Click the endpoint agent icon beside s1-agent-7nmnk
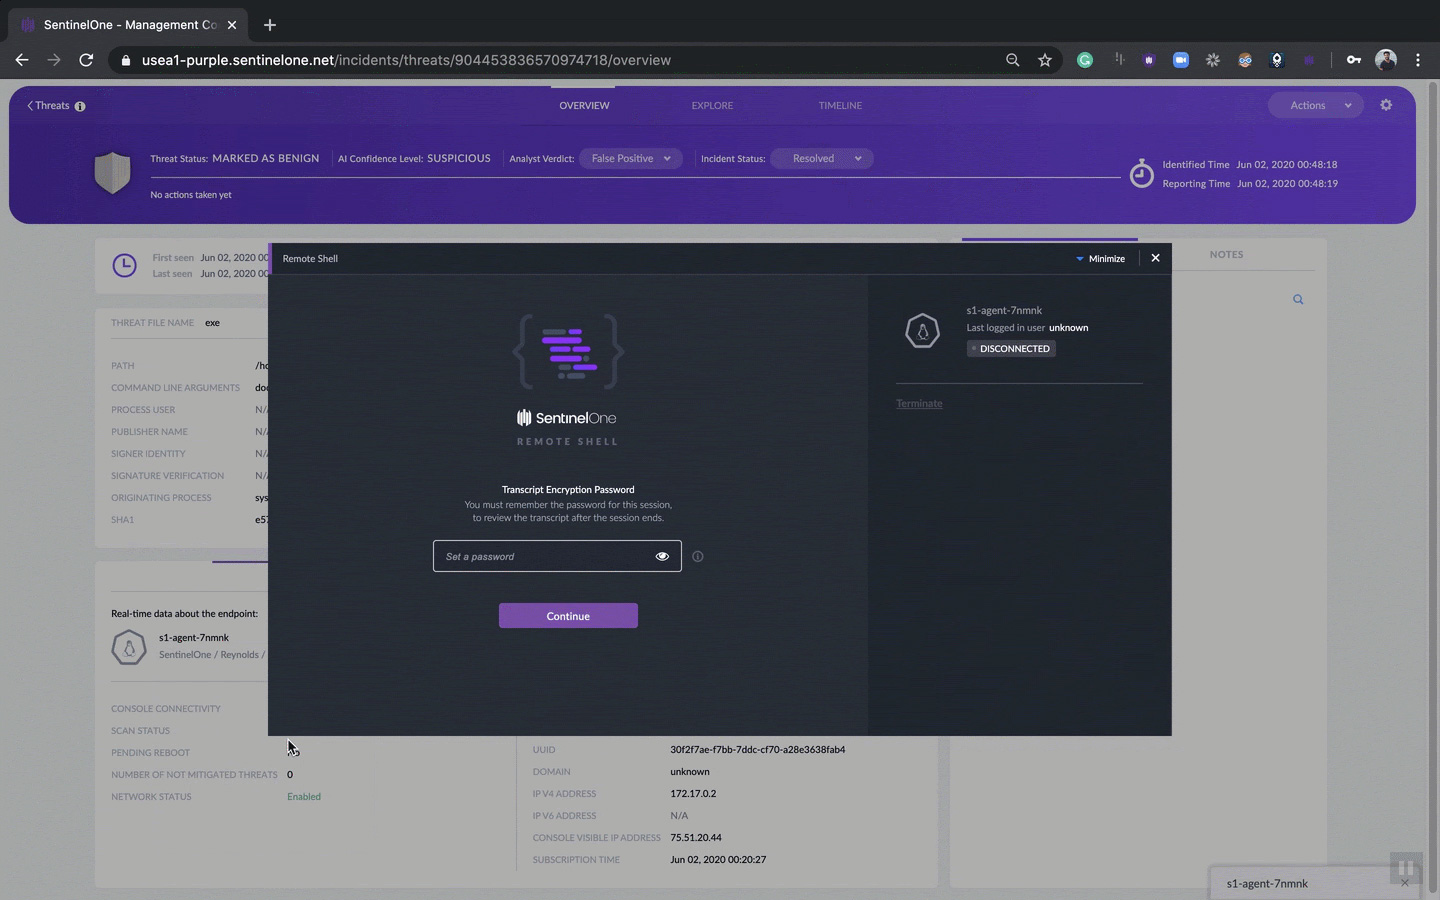The image size is (1440, 900). (922, 331)
